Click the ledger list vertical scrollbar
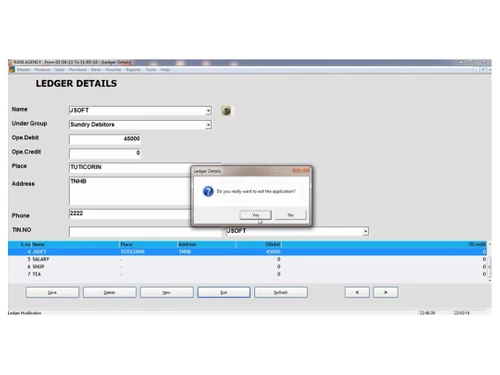500x375 pixels. pyautogui.click(x=489, y=263)
